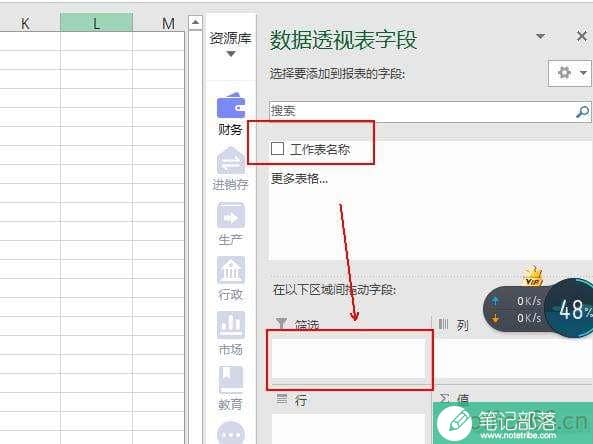Close the 数据透视表字段 pane
Screen dimensions: 593x444
coord(582,36)
